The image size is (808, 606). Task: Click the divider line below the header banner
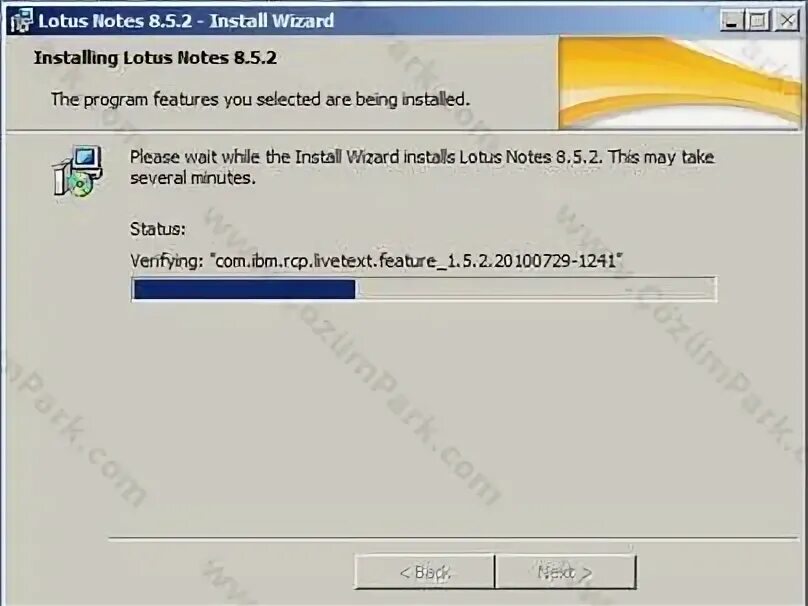click(402, 131)
